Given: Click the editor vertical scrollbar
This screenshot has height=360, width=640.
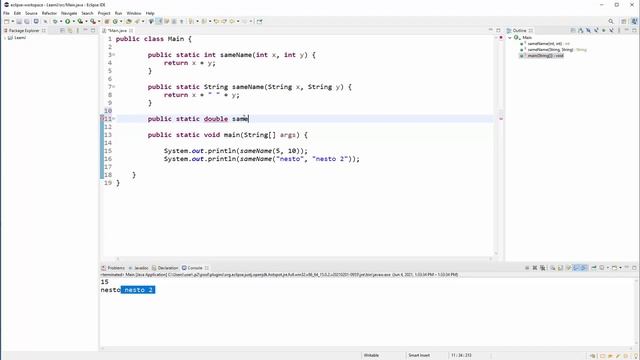Looking at the screenshot, I should tap(496, 146).
